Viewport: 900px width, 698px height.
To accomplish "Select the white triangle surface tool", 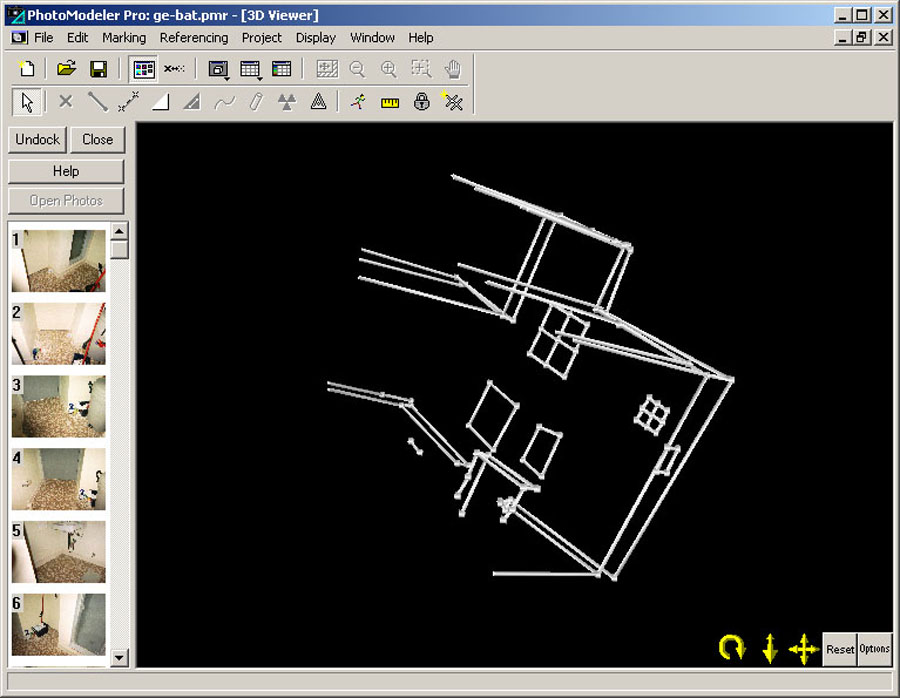I will click(x=161, y=102).
